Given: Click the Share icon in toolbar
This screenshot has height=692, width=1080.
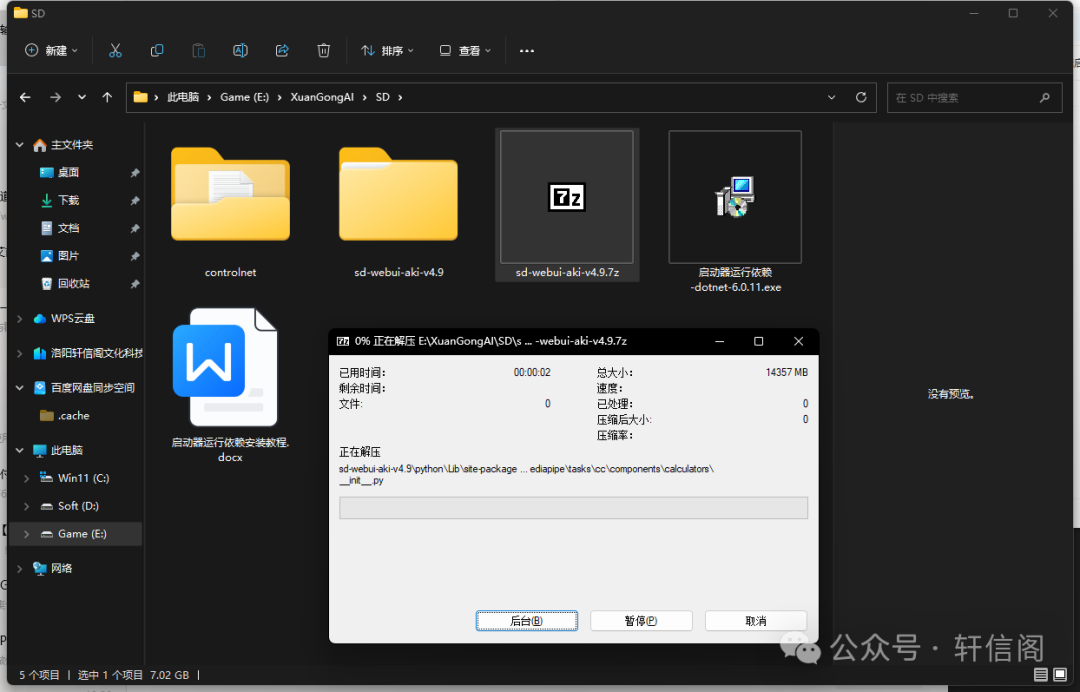Looking at the screenshot, I should click(x=282, y=50).
